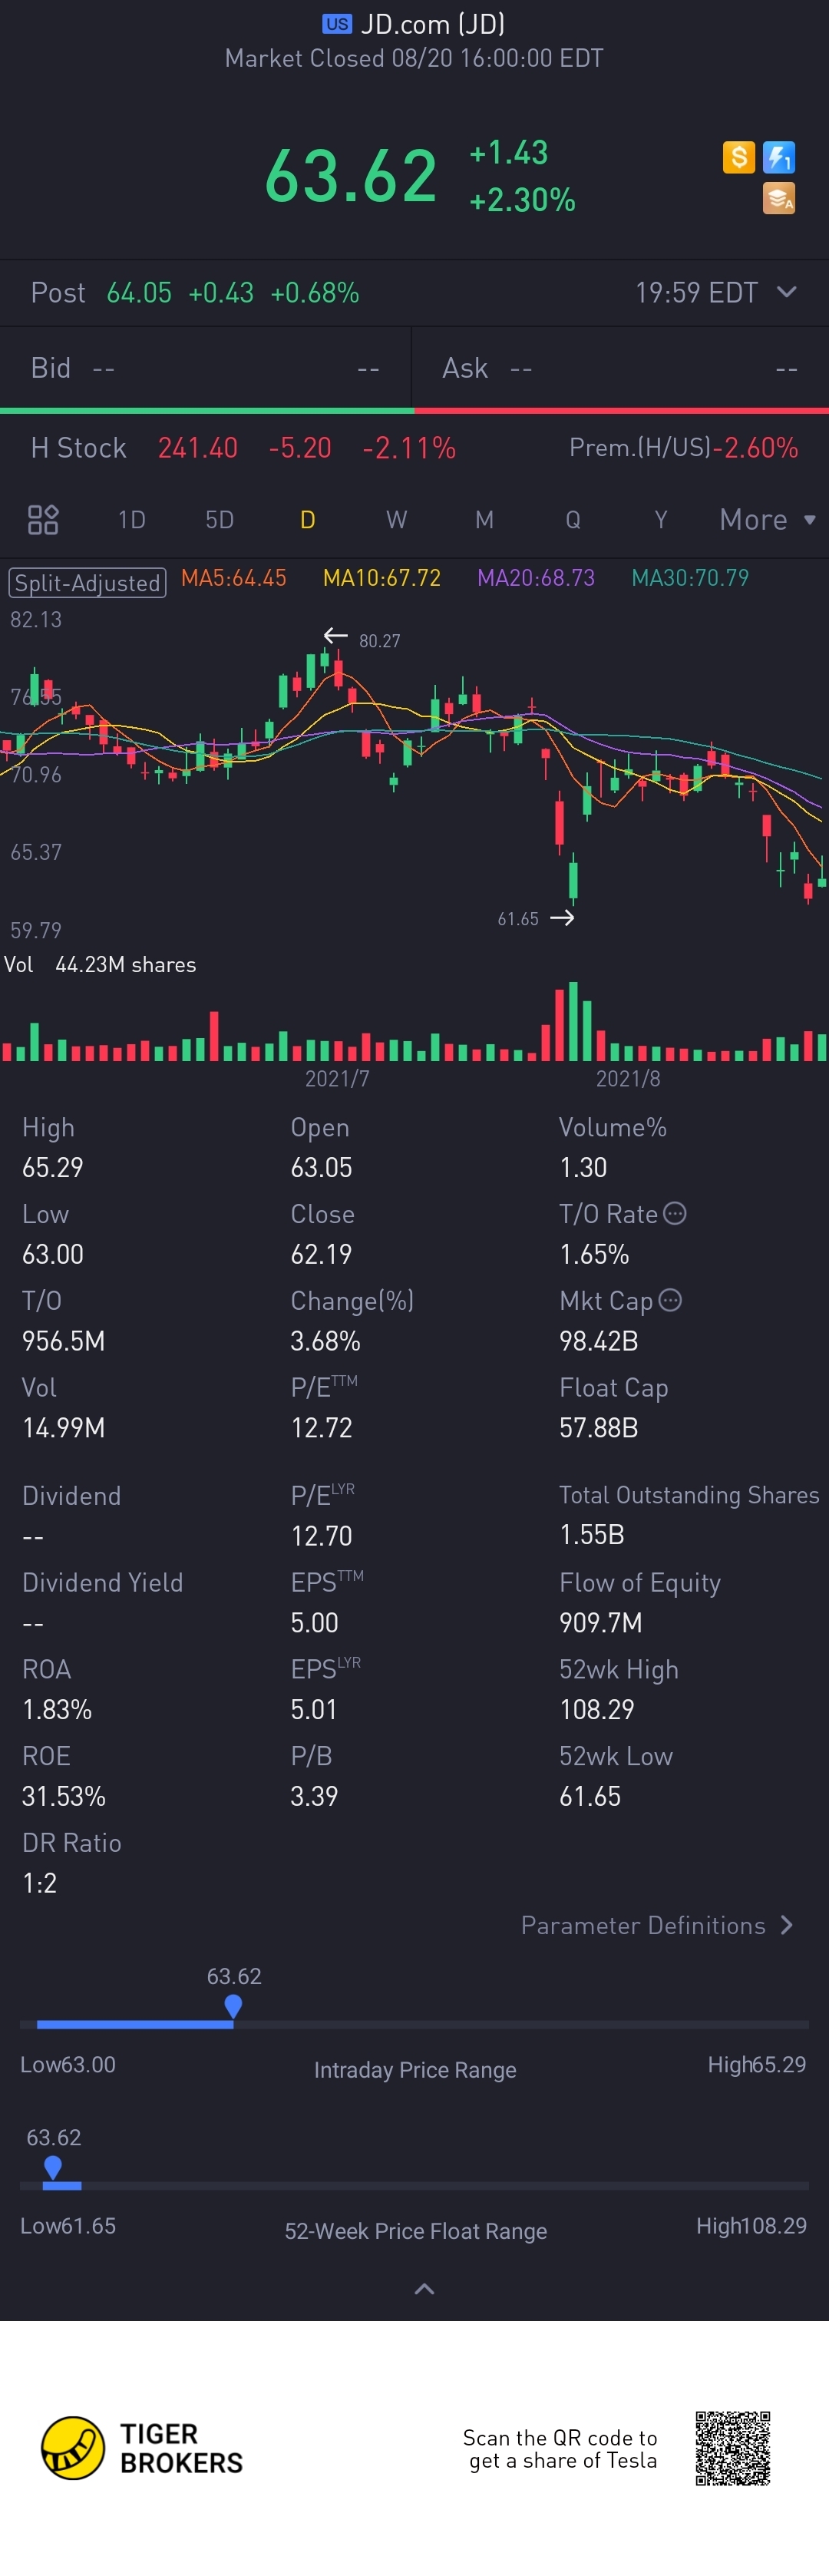The height and width of the screenshot is (2576, 829).
Task: Tap the US market flag badge
Action: [337, 24]
